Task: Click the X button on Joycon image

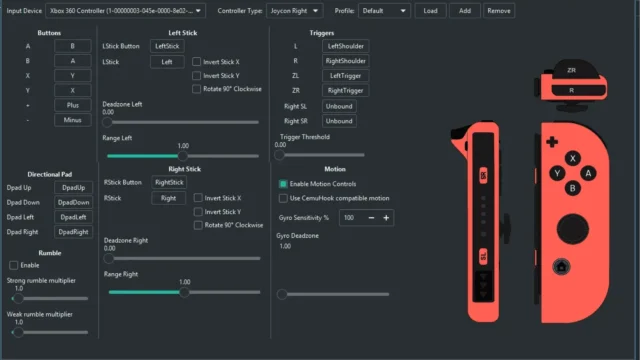Action: [x=573, y=158]
